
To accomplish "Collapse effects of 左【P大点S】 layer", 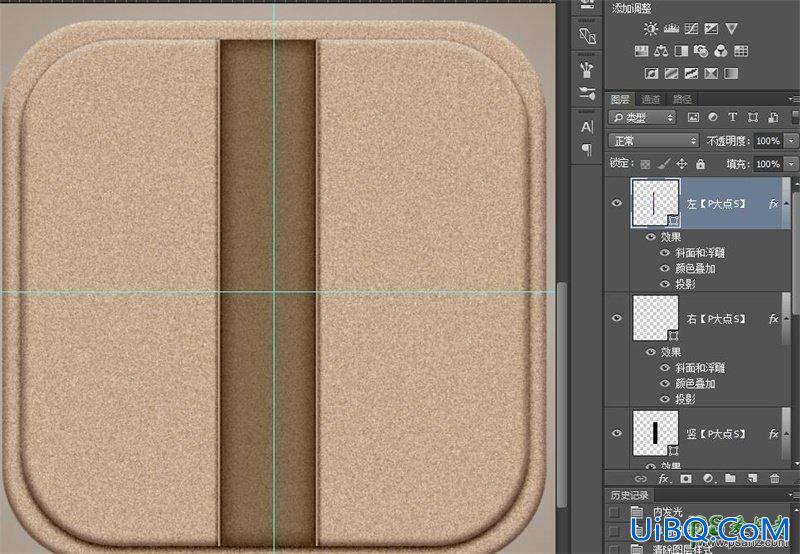I will pos(786,204).
